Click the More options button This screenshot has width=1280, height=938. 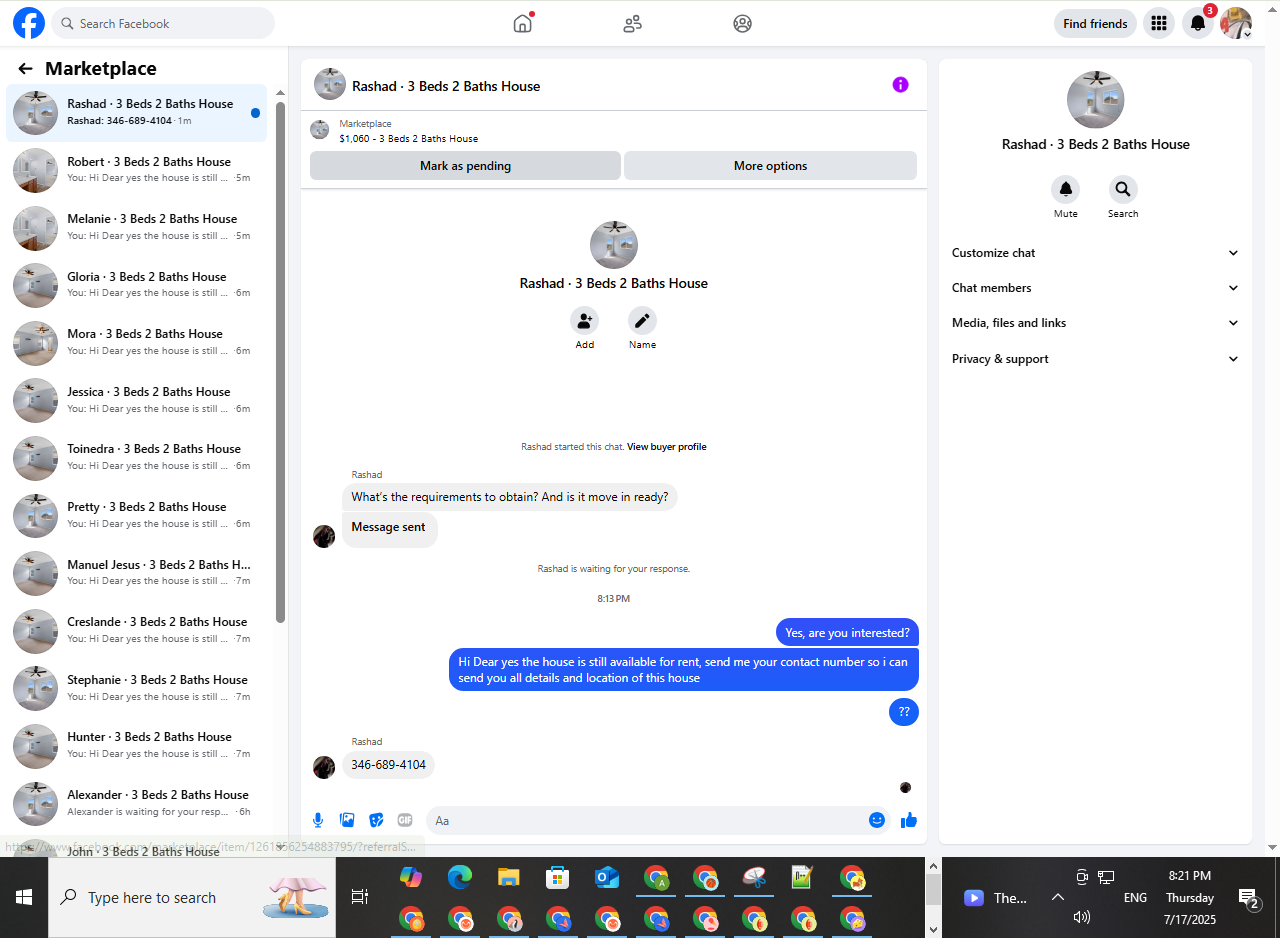[x=770, y=166]
